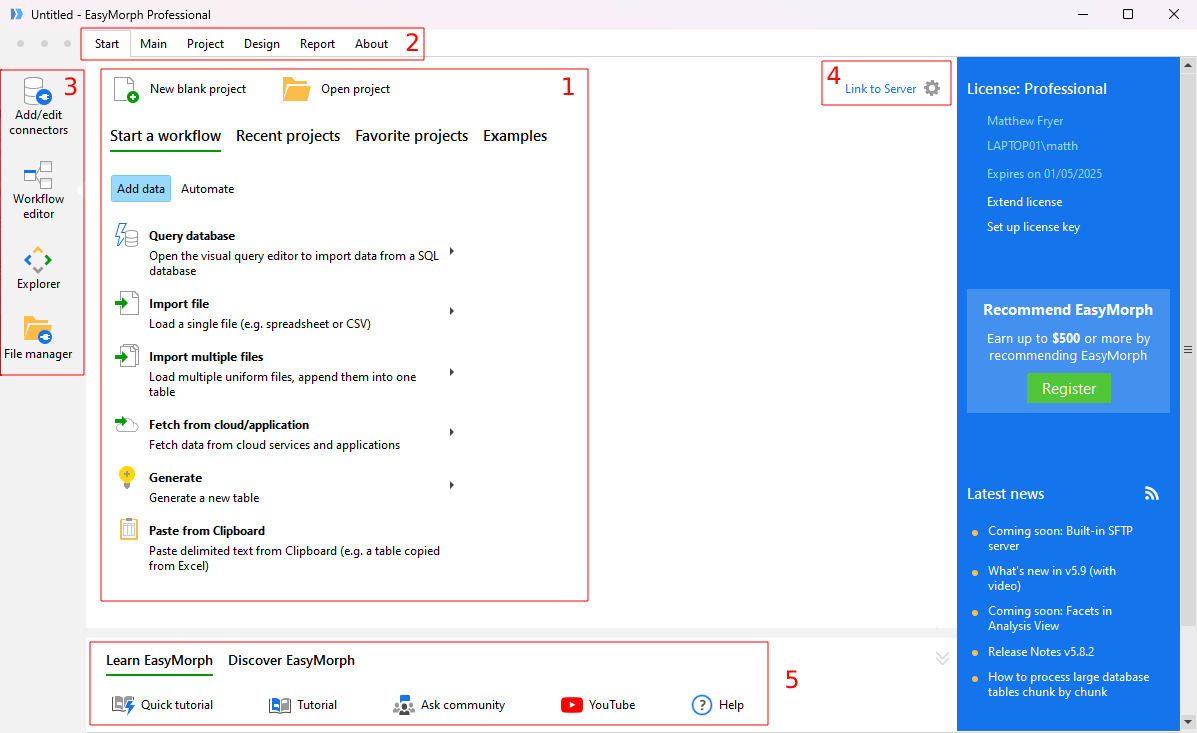
Task: Click the Quick tutorial book icon
Action: [123, 705]
